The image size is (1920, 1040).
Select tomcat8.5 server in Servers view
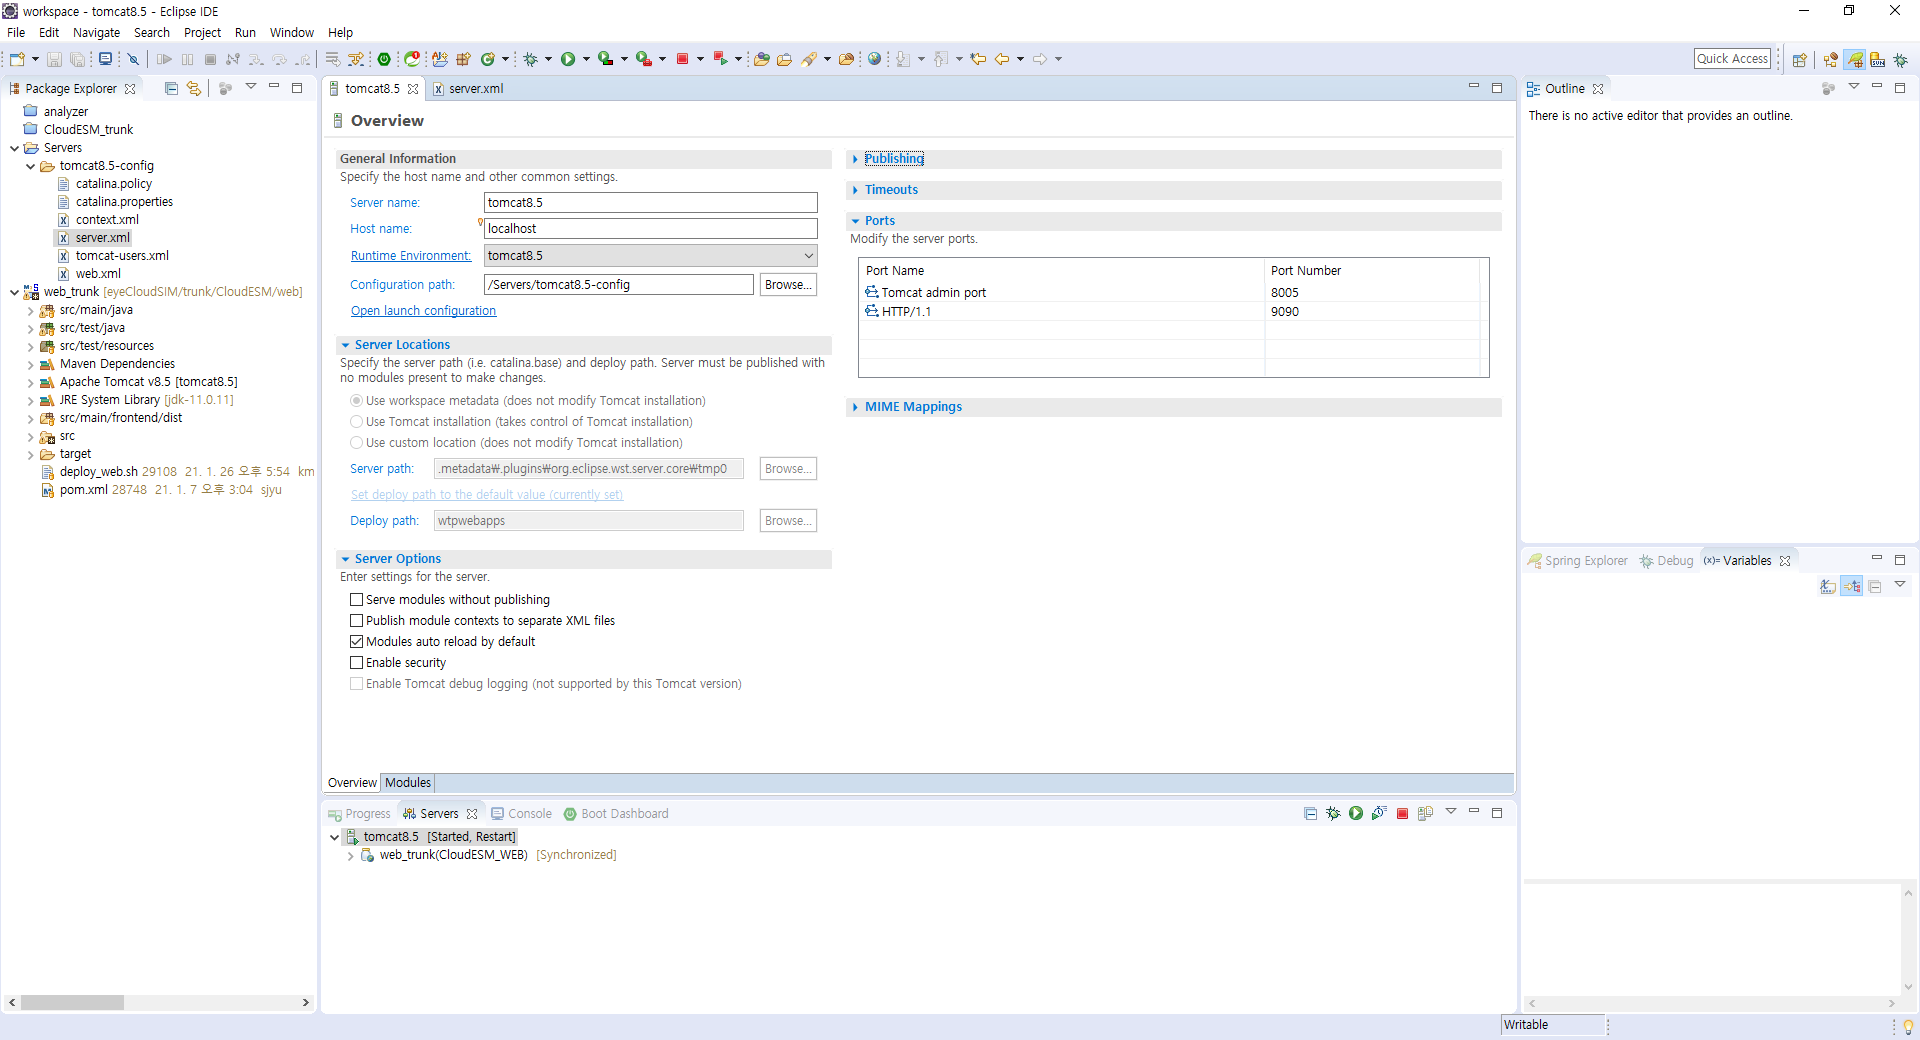(x=430, y=837)
